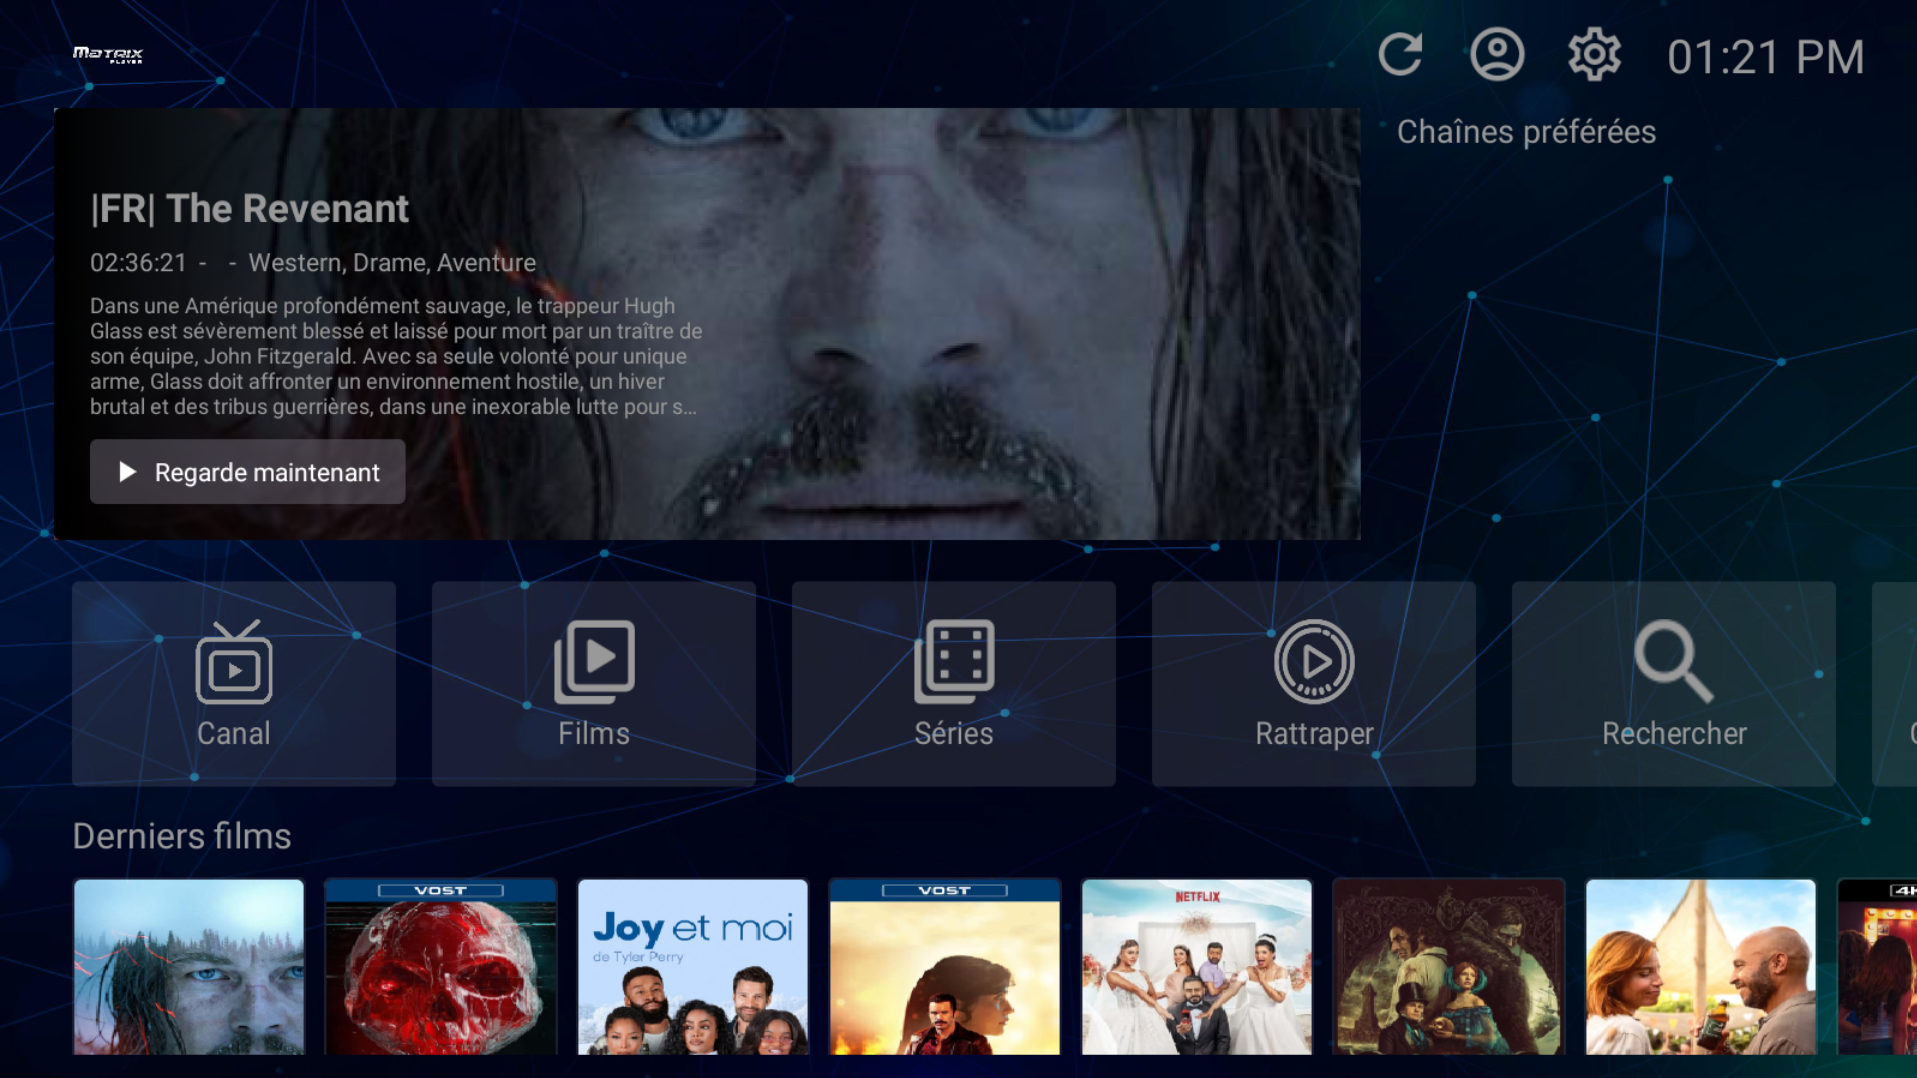Refresh the app with the reload icon
The height and width of the screenshot is (1078, 1917).
[1400, 55]
